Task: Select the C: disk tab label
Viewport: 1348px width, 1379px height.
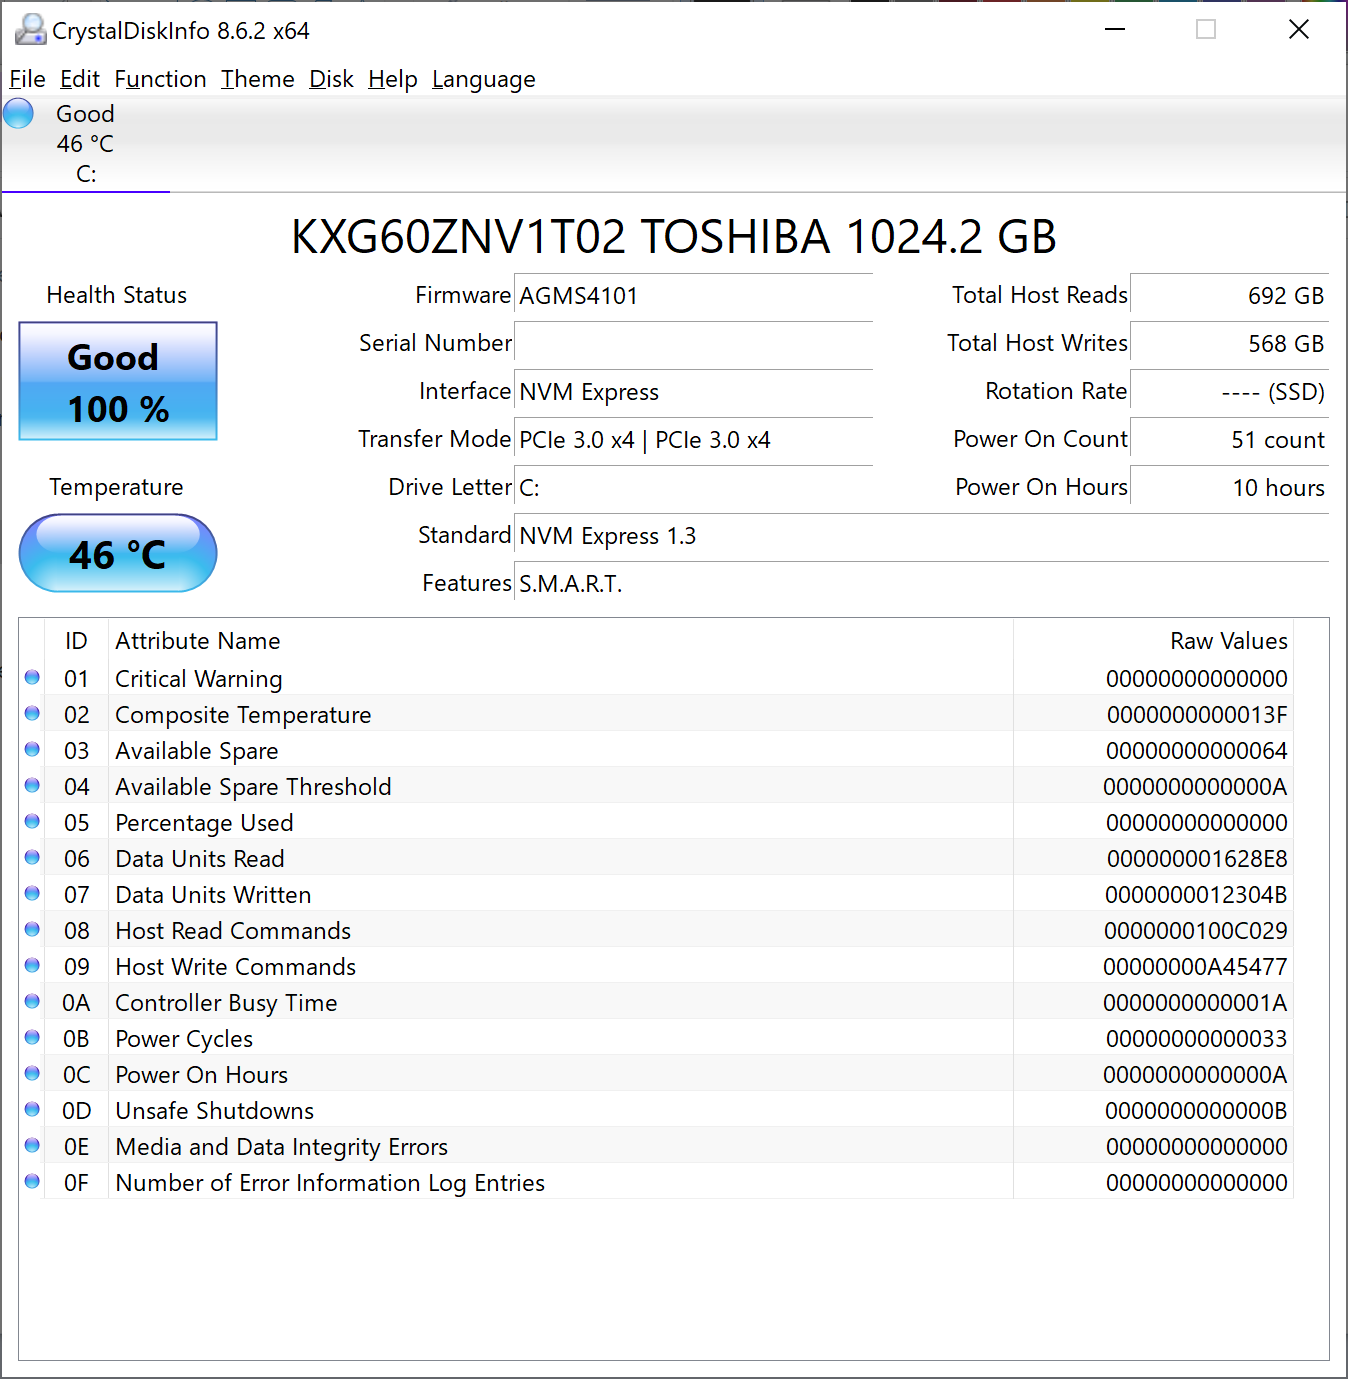Action: pos(86,174)
